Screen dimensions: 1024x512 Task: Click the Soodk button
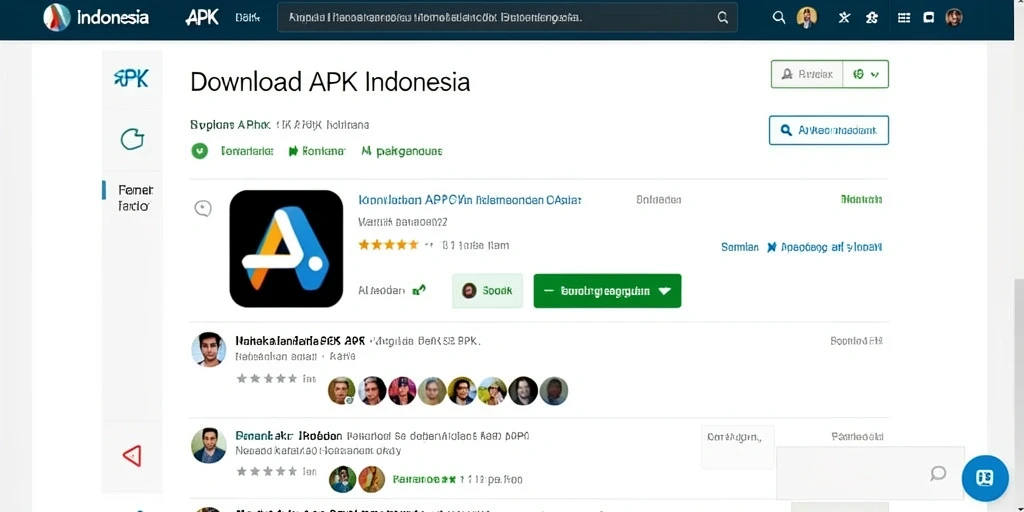pyautogui.click(x=487, y=291)
